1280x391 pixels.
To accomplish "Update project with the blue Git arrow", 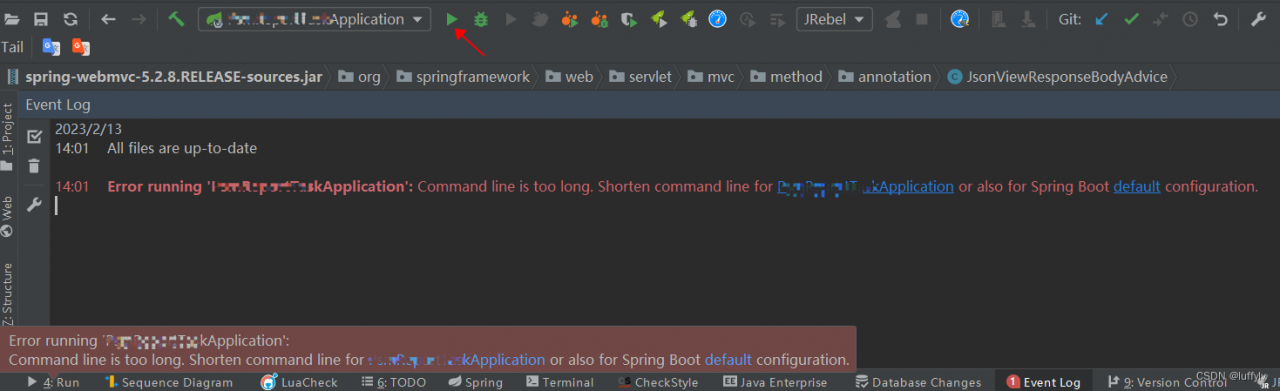I will [1101, 18].
